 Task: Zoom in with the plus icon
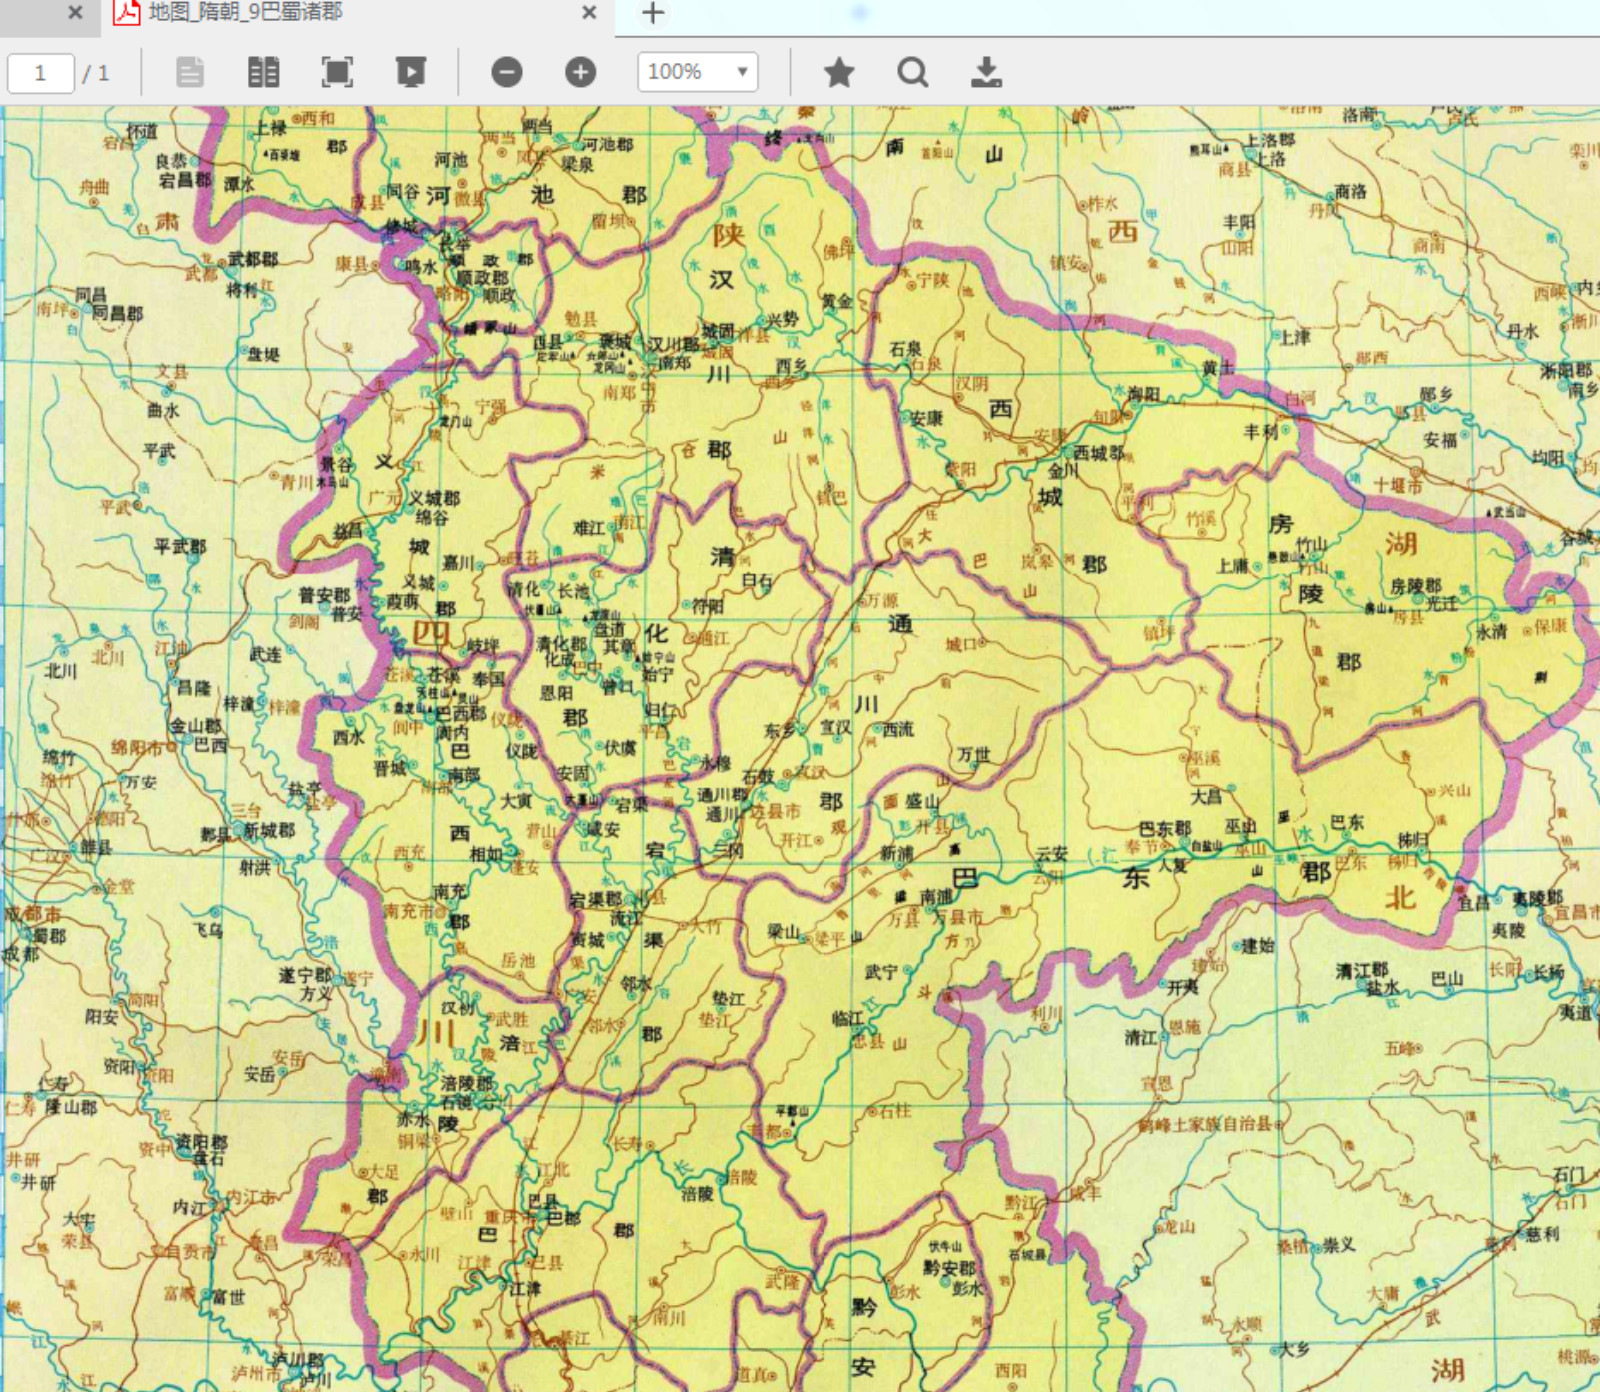pyautogui.click(x=580, y=72)
